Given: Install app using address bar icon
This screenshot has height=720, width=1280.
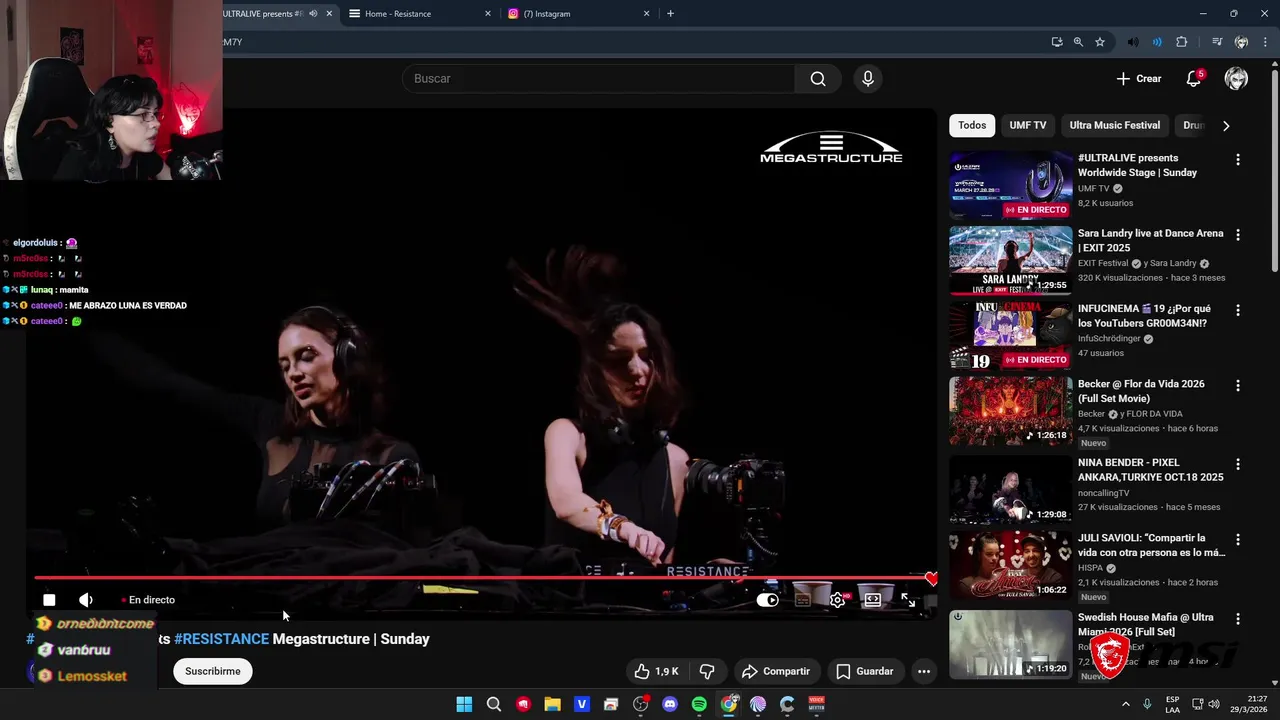Looking at the screenshot, I should pyautogui.click(x=1057, y=42).
